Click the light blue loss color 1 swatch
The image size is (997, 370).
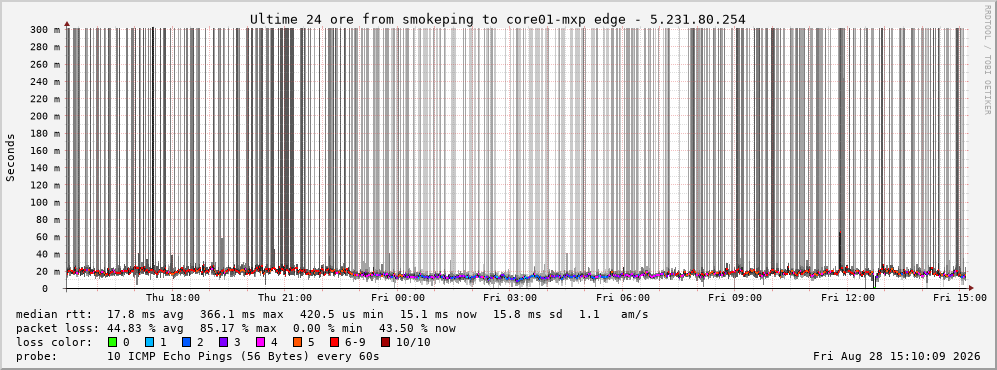tap(149, 343)
